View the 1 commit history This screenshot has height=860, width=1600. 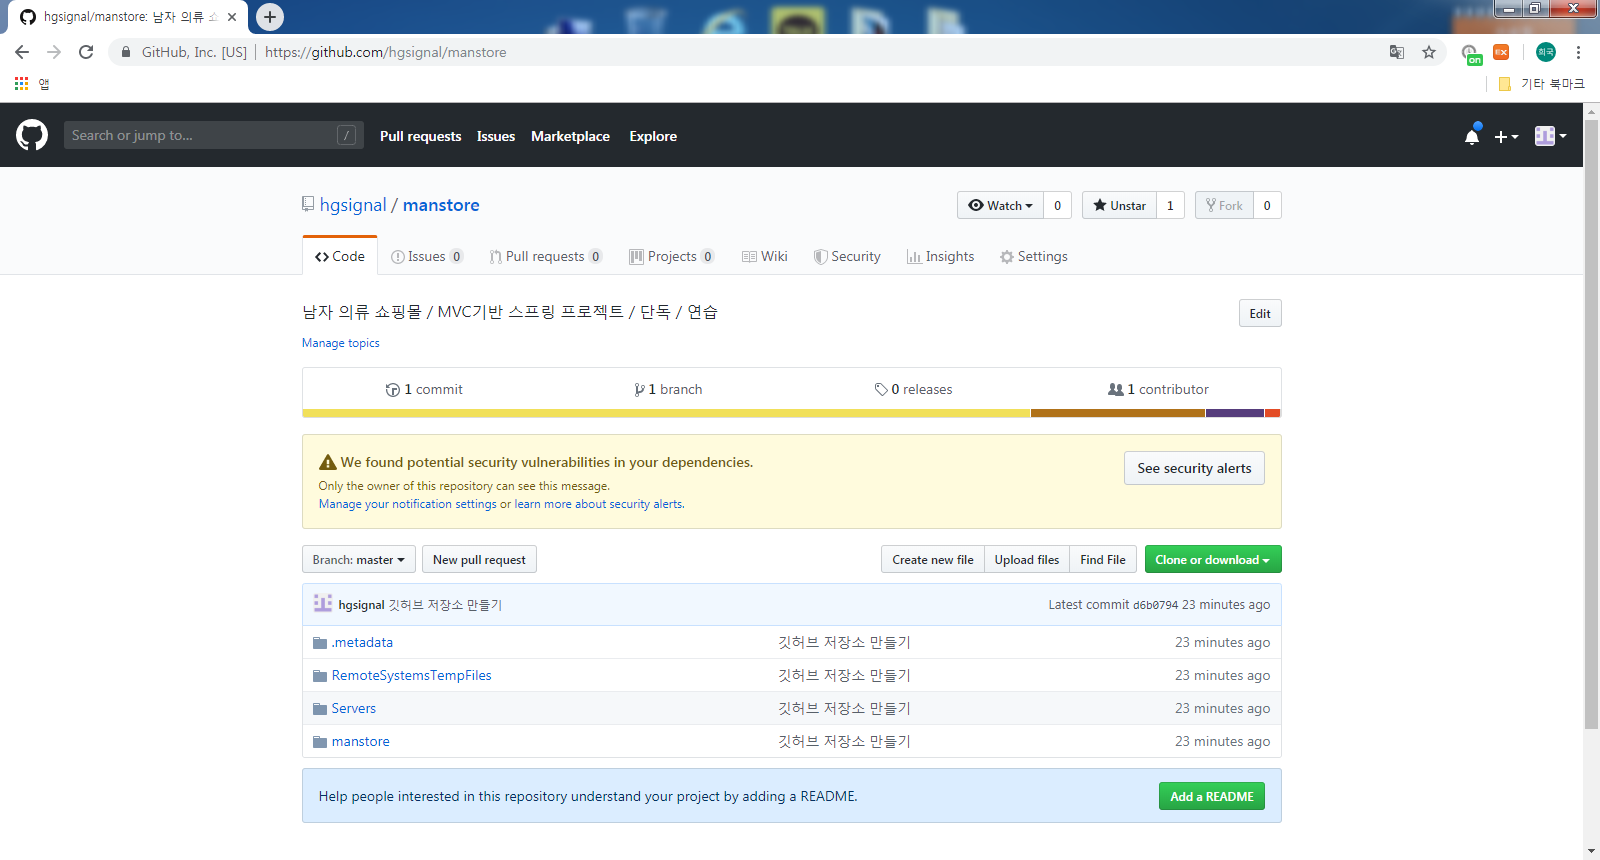[x=424, y=389]
